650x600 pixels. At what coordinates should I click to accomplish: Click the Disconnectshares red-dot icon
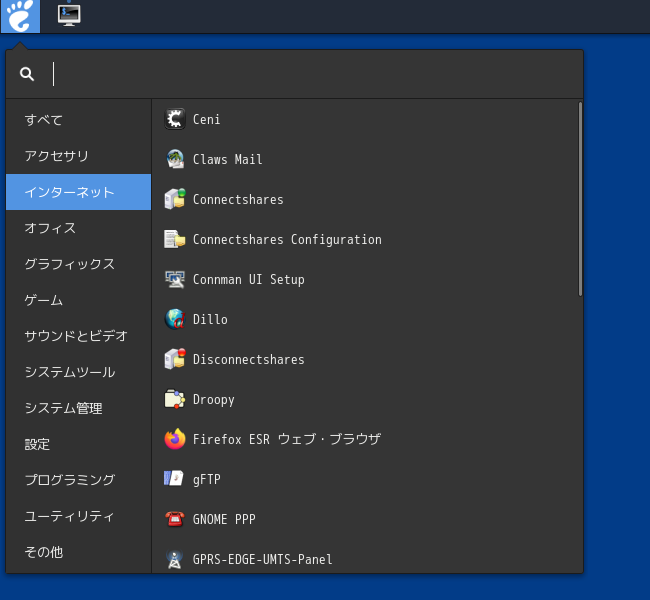click(x=175, y=360)
